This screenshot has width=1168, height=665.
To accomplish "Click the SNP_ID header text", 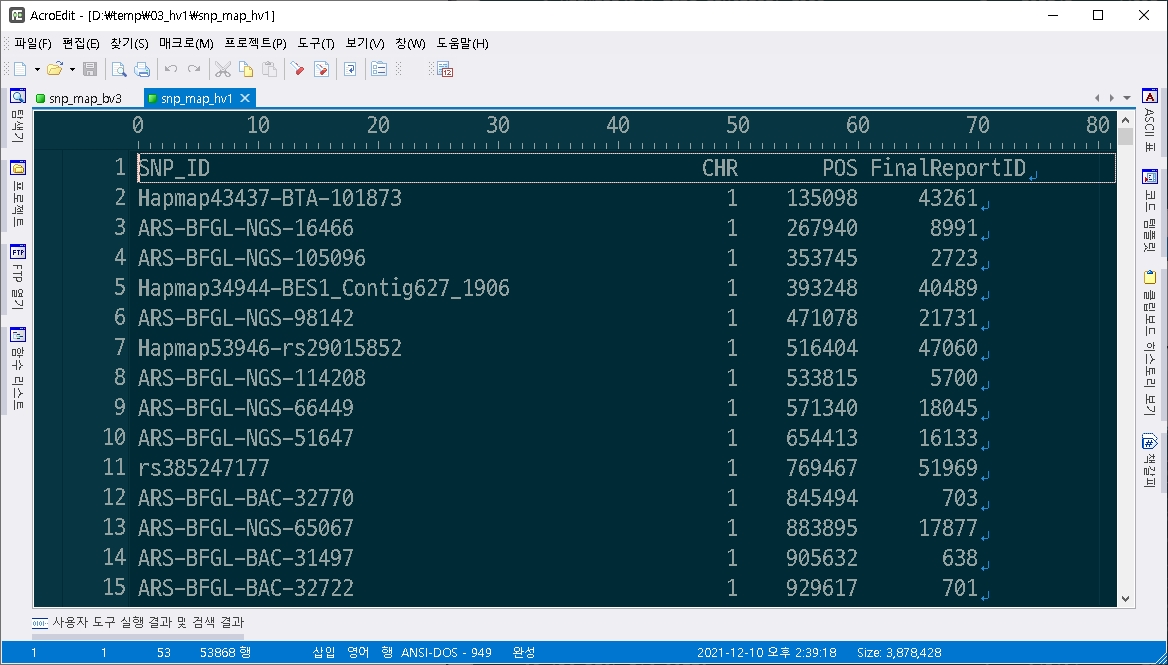I will point(174,168).
